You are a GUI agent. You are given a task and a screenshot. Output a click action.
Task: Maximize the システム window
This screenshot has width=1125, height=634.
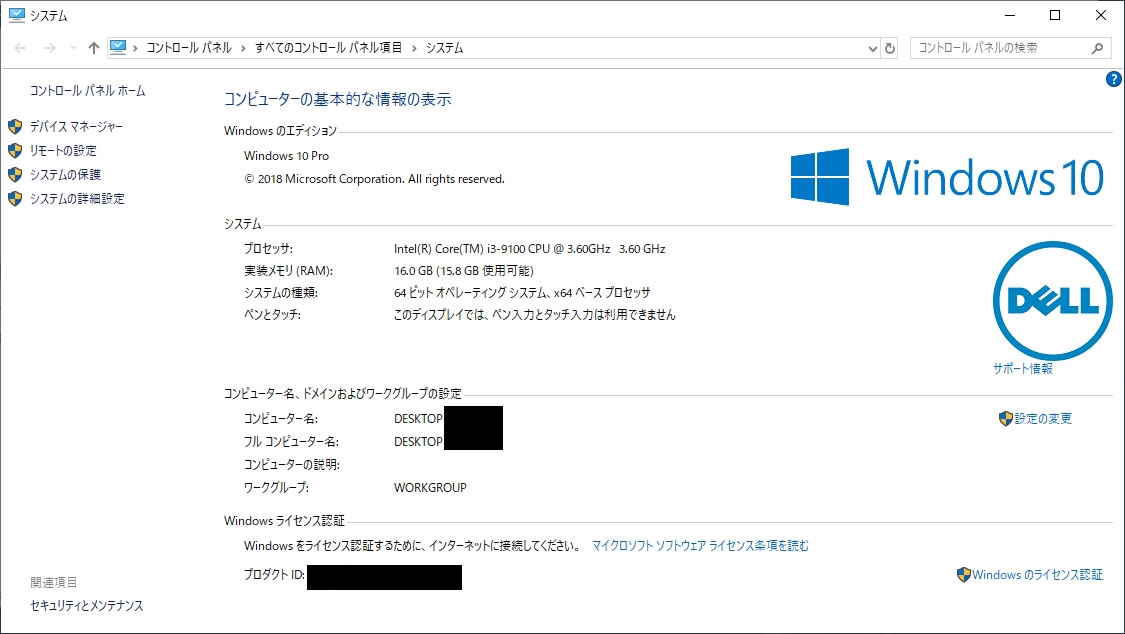pos(1055,15)
